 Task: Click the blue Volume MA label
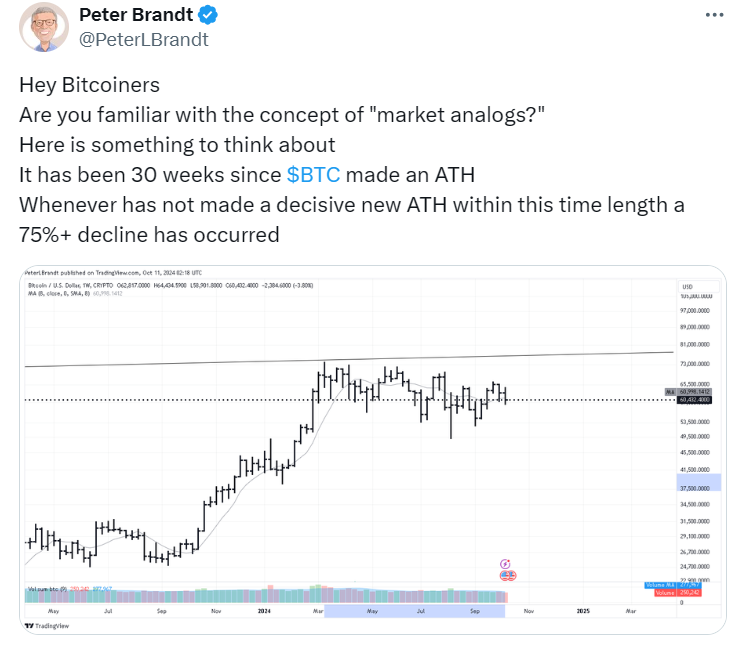[673, 585]
